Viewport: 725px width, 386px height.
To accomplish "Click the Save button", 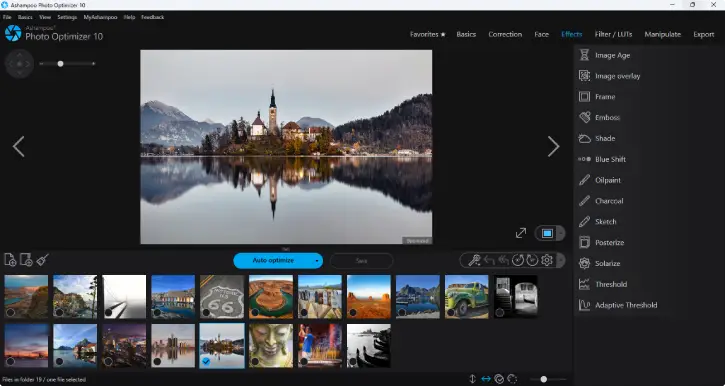I will click(362, 261).
